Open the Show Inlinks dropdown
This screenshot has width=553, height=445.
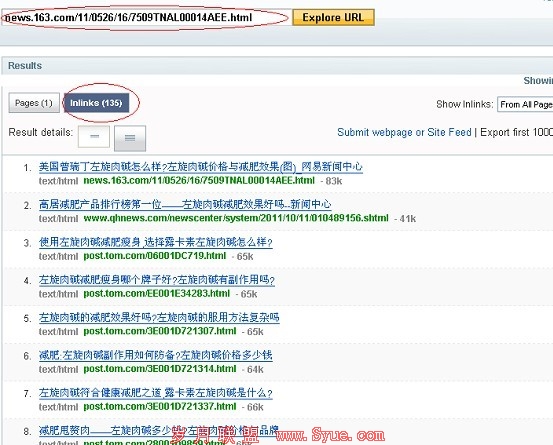pyautogui.click(x=525, y=104)
